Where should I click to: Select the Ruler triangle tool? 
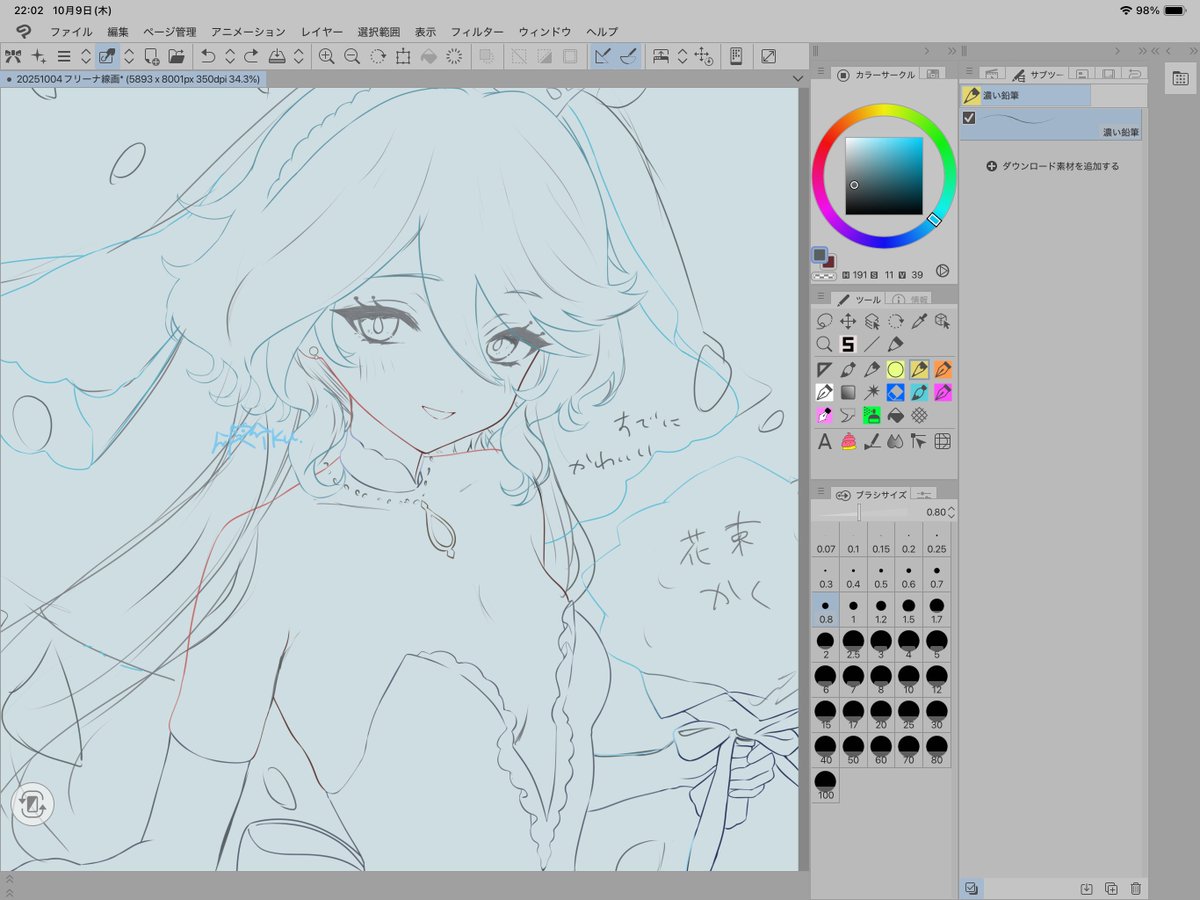[x=825, y=369]
